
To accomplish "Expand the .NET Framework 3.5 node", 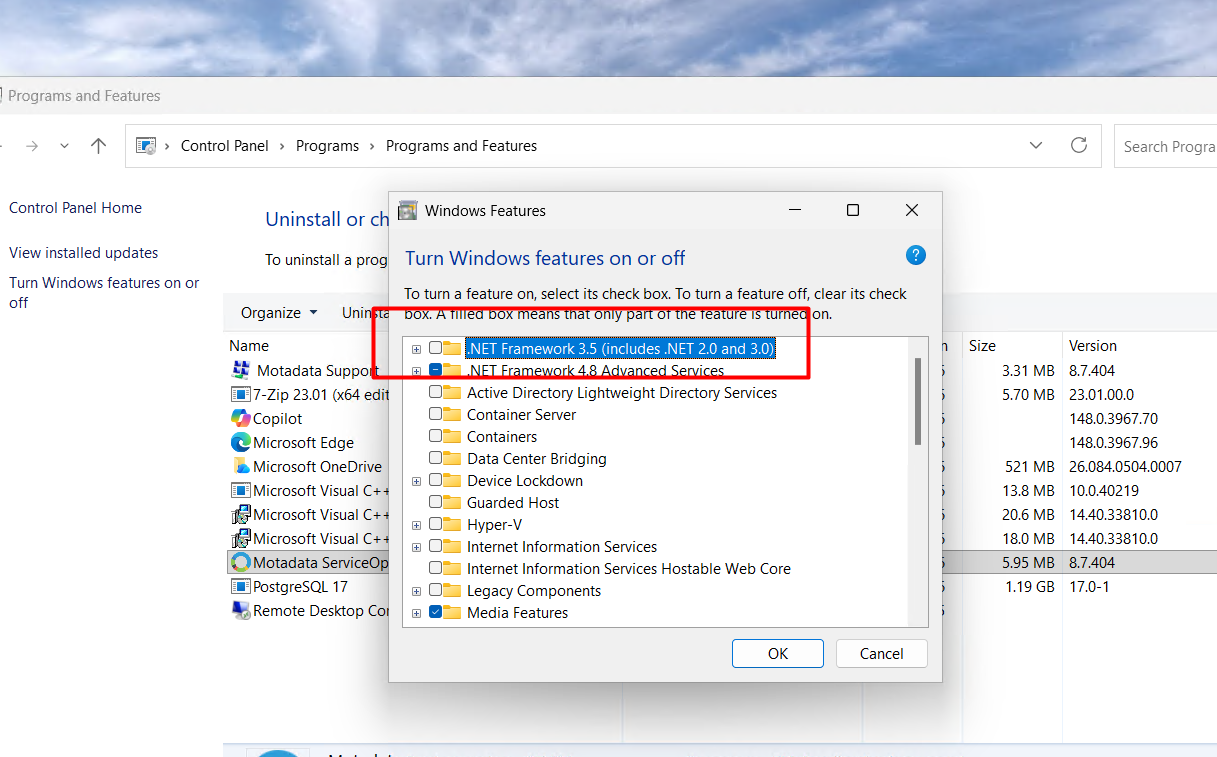I will click(416, 349).
